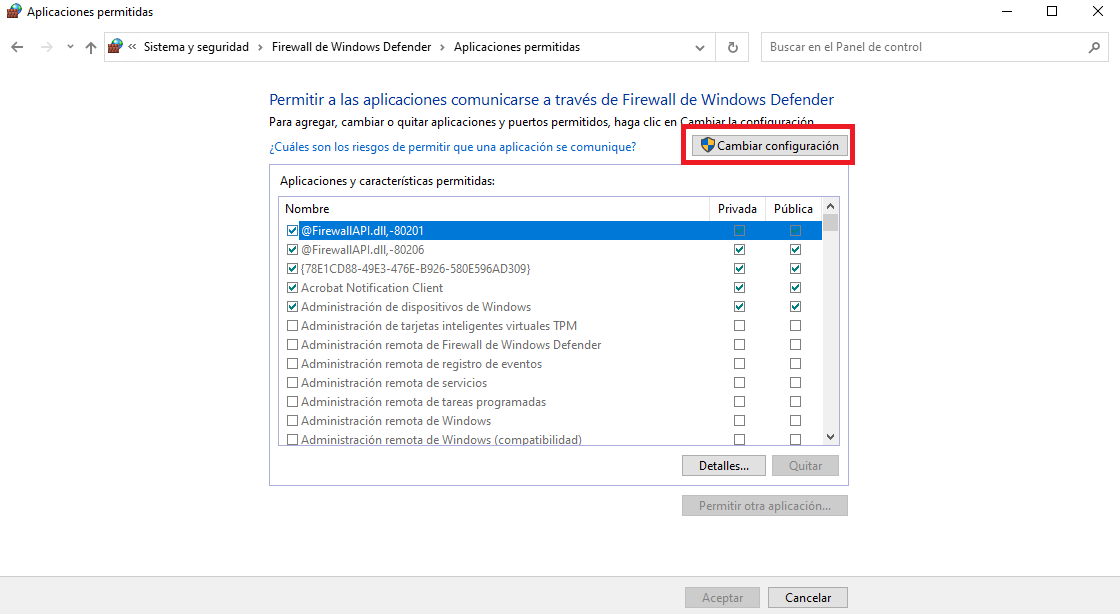This screenshot has width=1120, height=614.
Task: Sort list by Nombre column header
Action: [x=494, y=209]
